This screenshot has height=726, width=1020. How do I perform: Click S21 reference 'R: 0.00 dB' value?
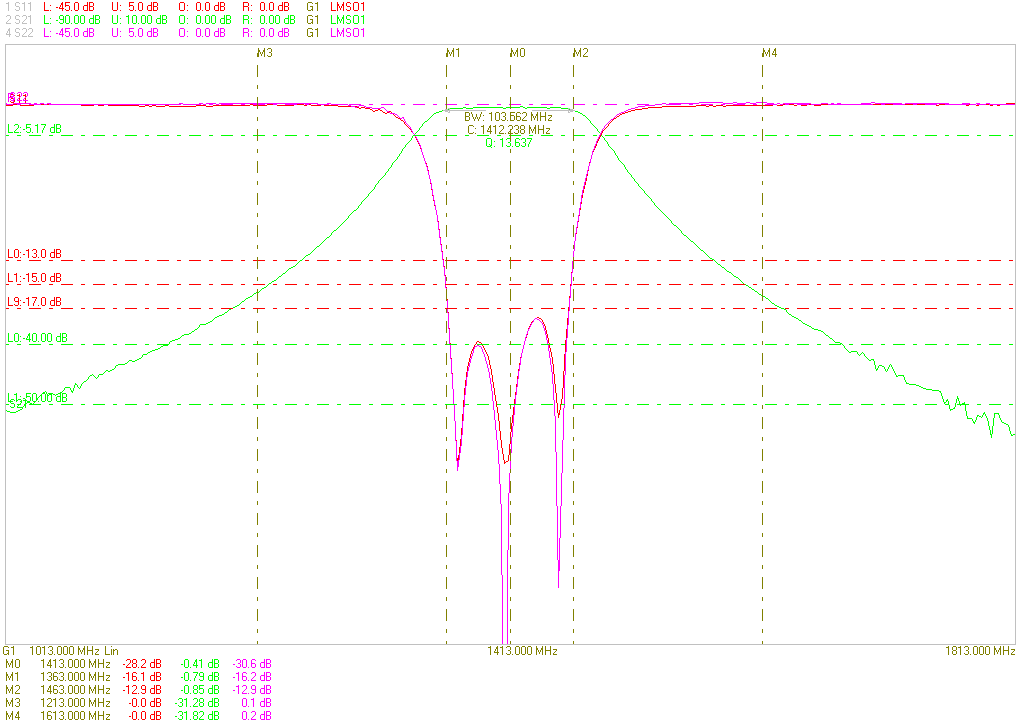(269, 20)
